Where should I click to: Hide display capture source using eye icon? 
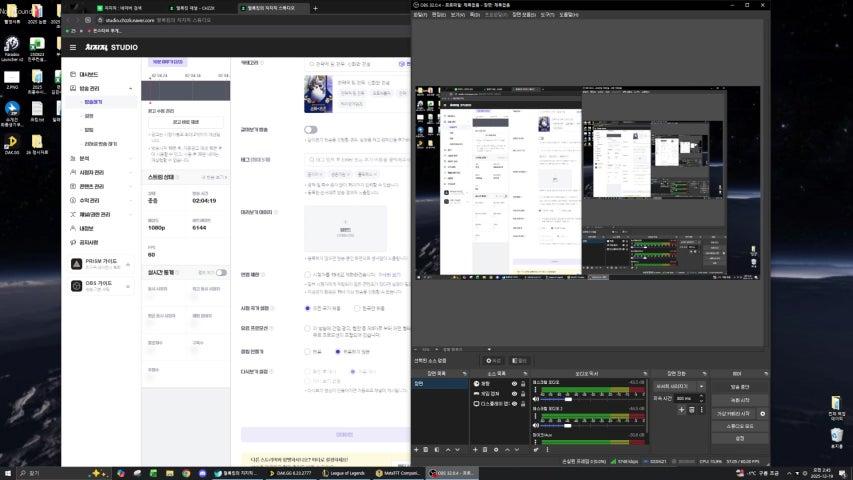[x=514, y=404]
